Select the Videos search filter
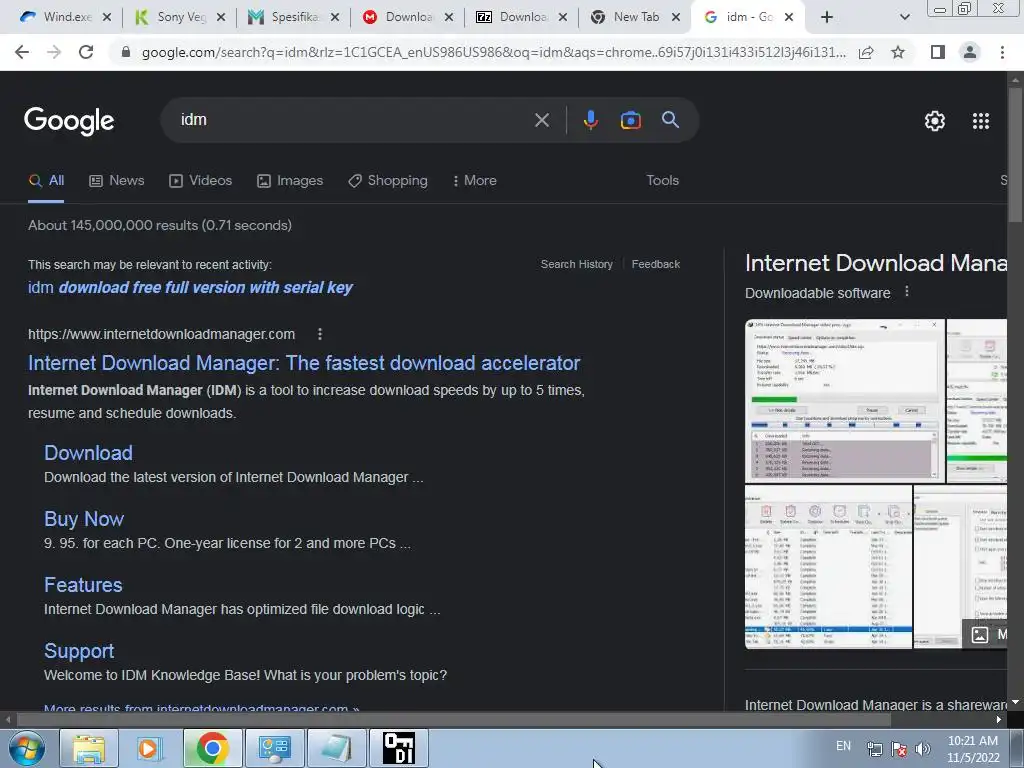Image resolution: width=1024 pixels, height=768 pixels. 200,181
